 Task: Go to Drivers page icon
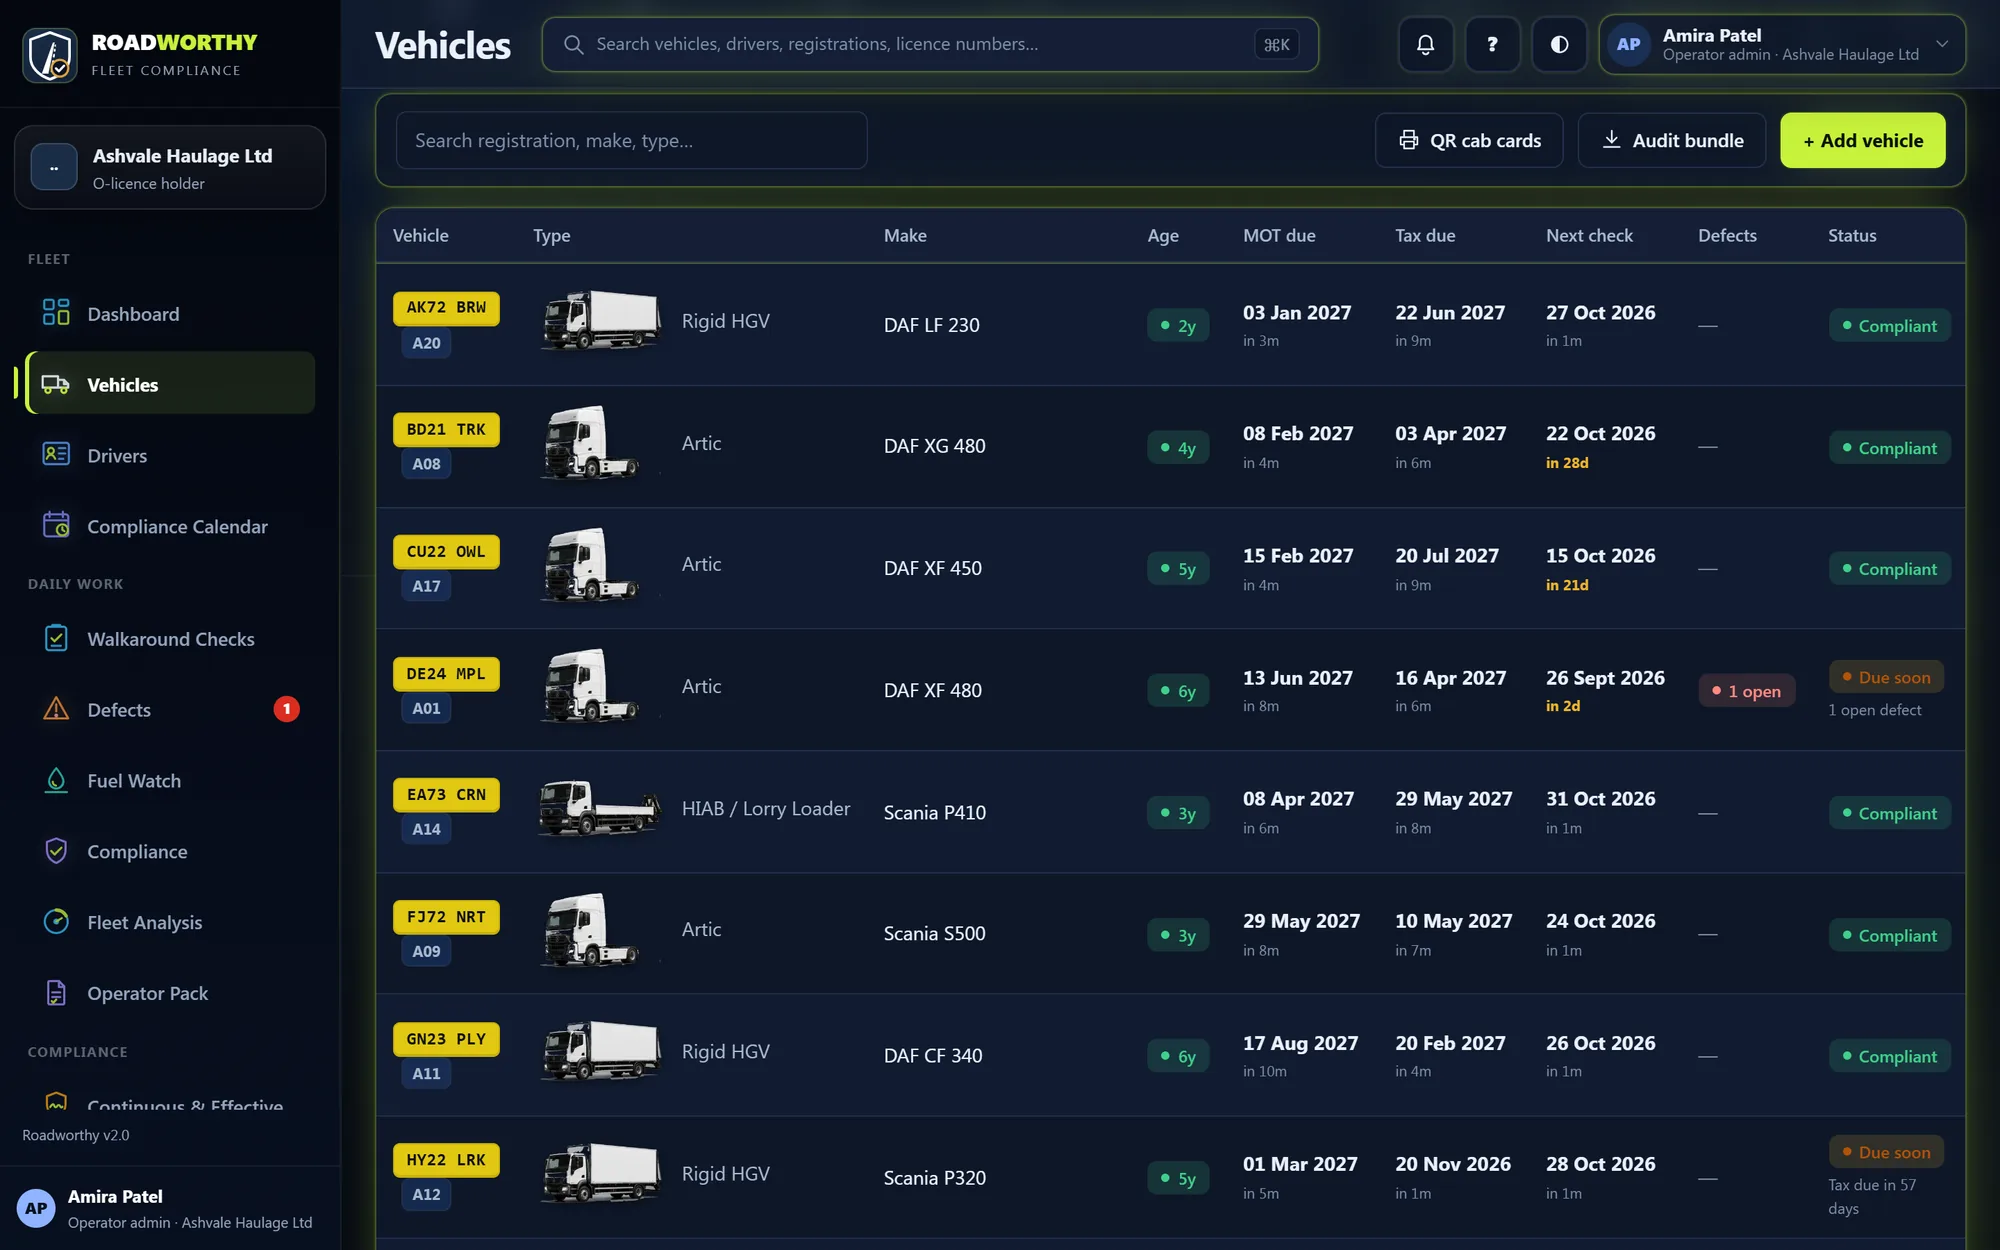(56, 455)
